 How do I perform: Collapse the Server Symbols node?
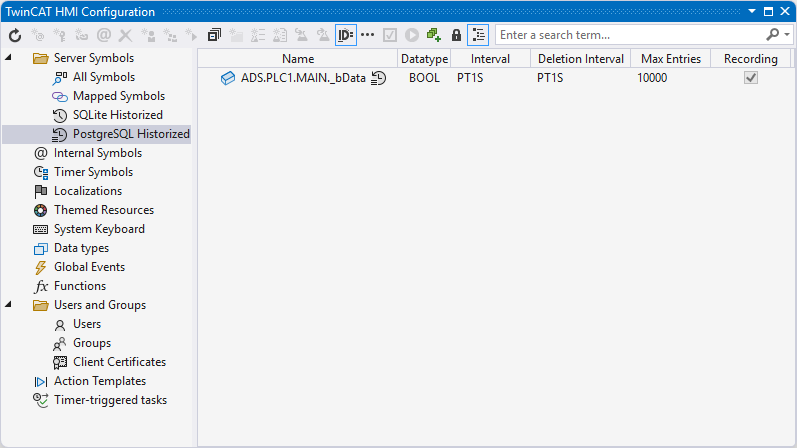8,57
